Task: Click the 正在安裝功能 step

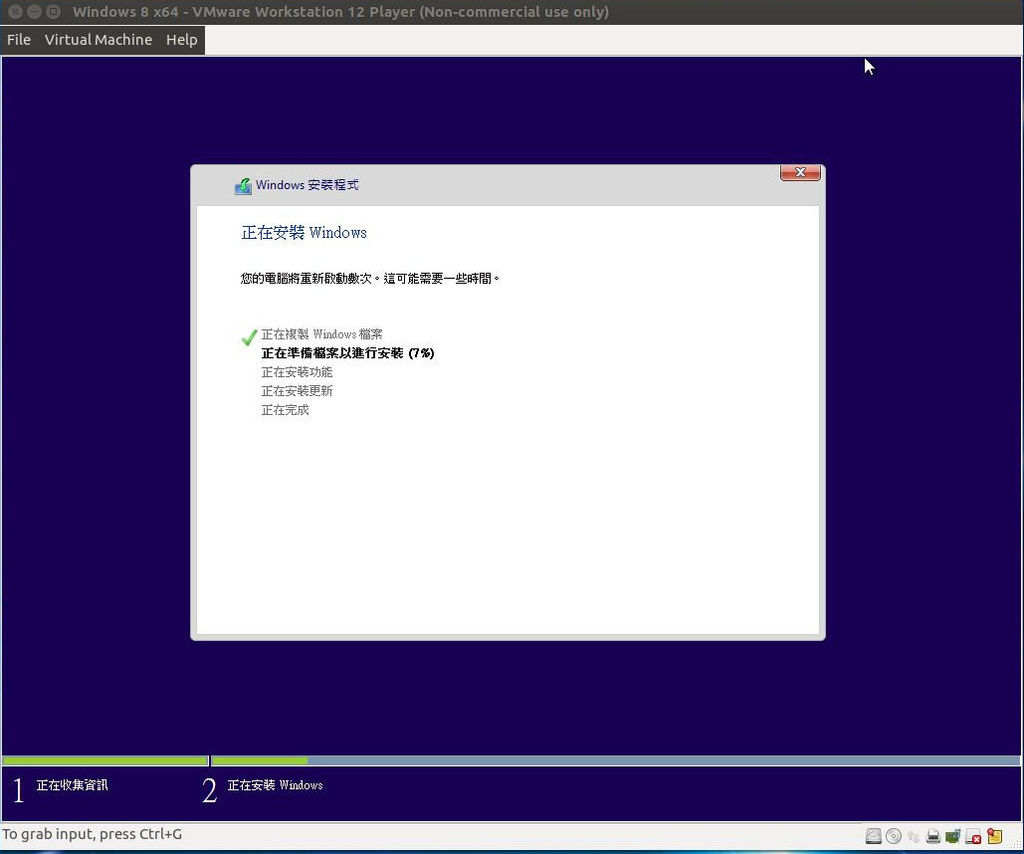Action: pyautogui.click(x=296, y=372)
